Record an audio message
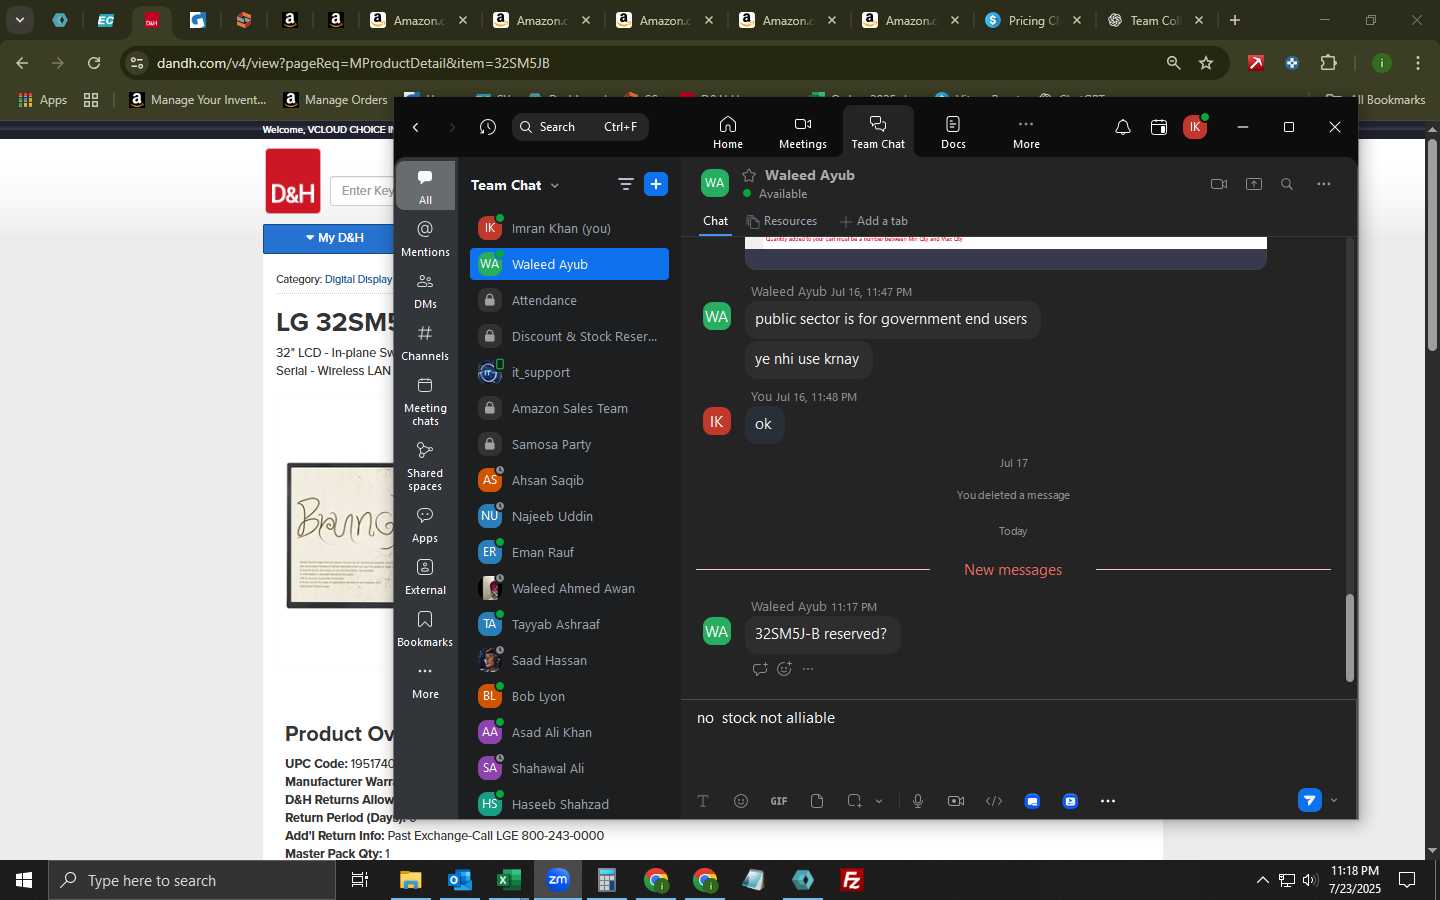The image size is (1440, 900). tap(918, 801)
